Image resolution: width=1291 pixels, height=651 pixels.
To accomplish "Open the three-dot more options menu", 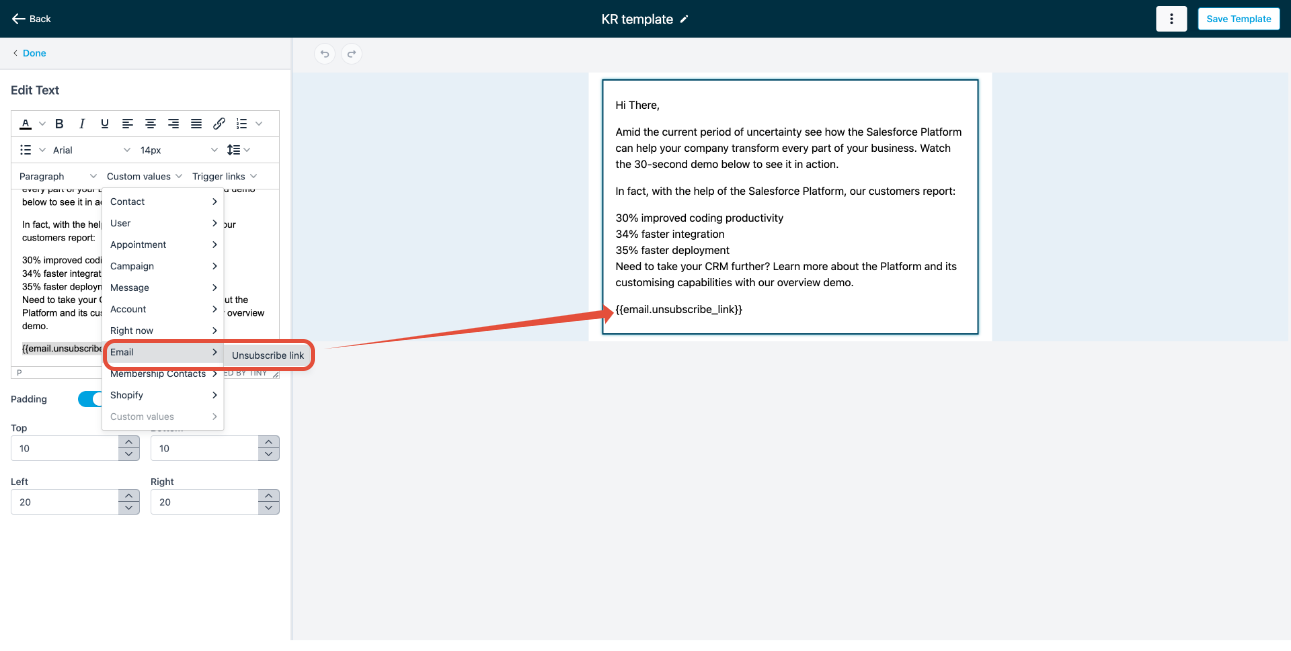I will [1171, 19].
